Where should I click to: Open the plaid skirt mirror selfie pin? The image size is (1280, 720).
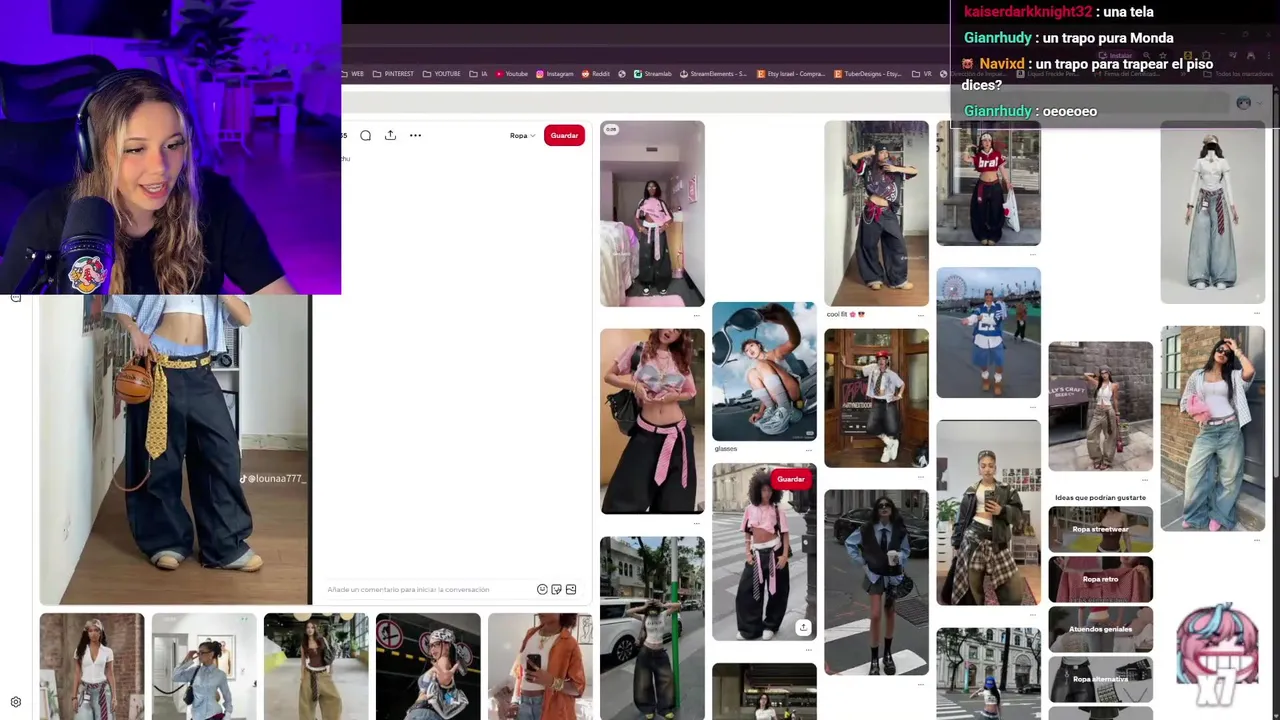point(988,513)
